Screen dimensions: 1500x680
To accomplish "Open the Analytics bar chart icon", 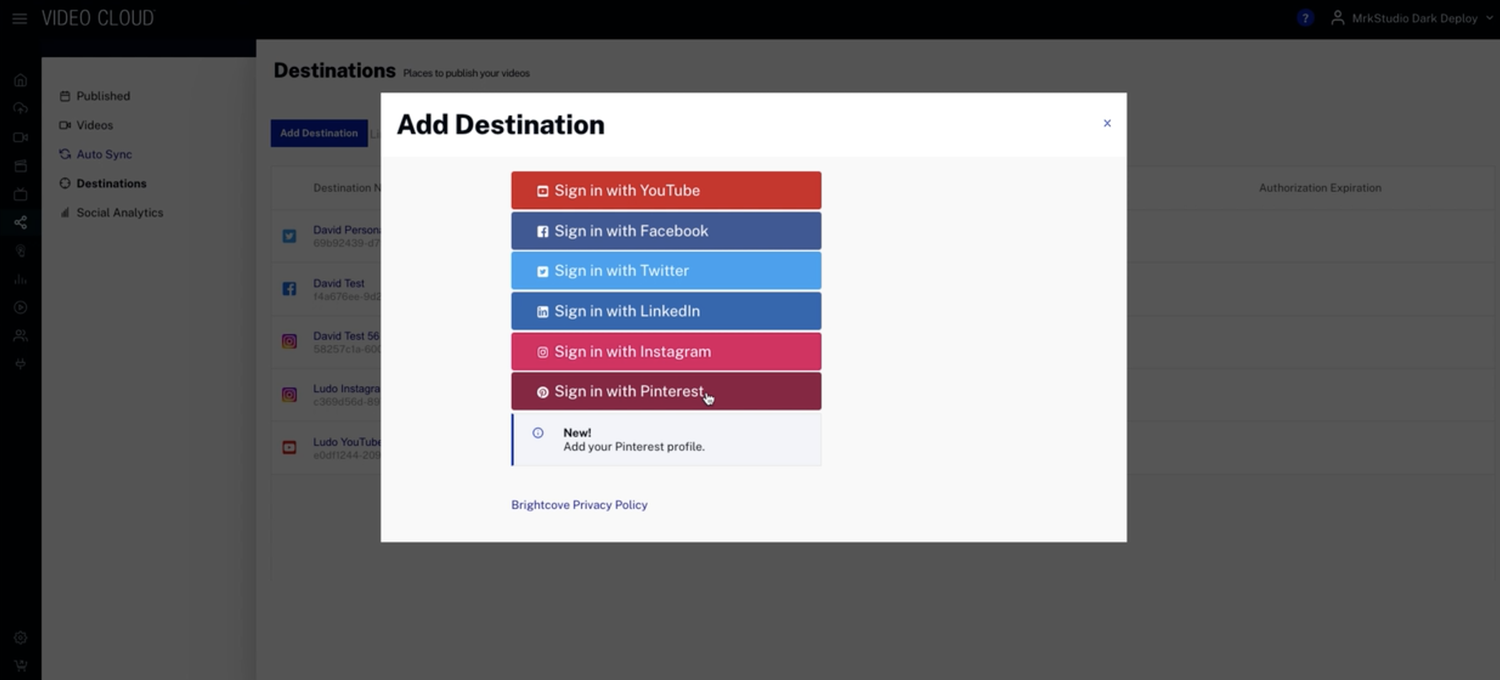I will click(x=20, y=279).
